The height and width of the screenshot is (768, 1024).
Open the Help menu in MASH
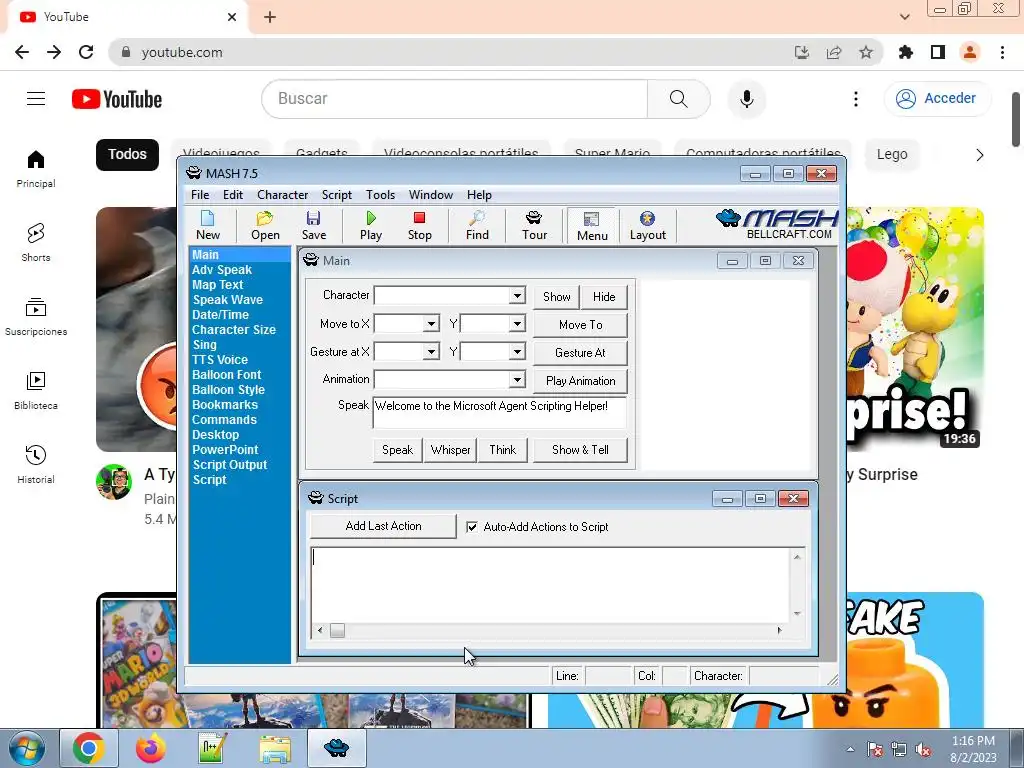pos(479,195)
